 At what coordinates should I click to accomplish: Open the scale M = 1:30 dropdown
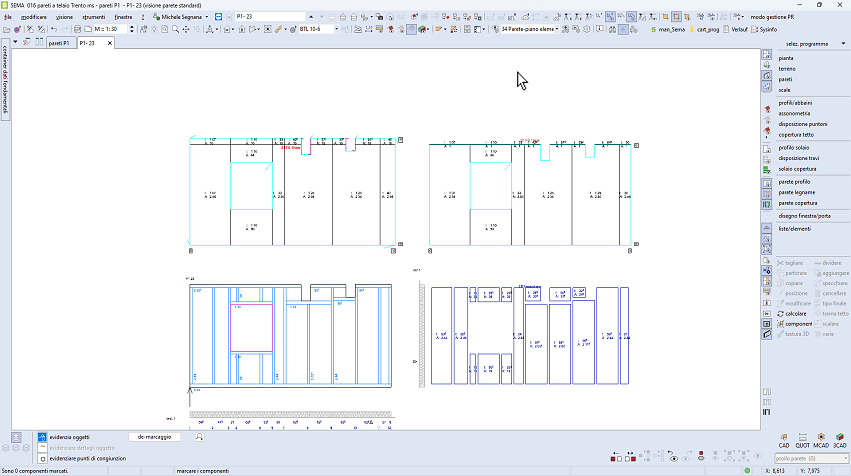pyautogui.click(x=100, y=30)
